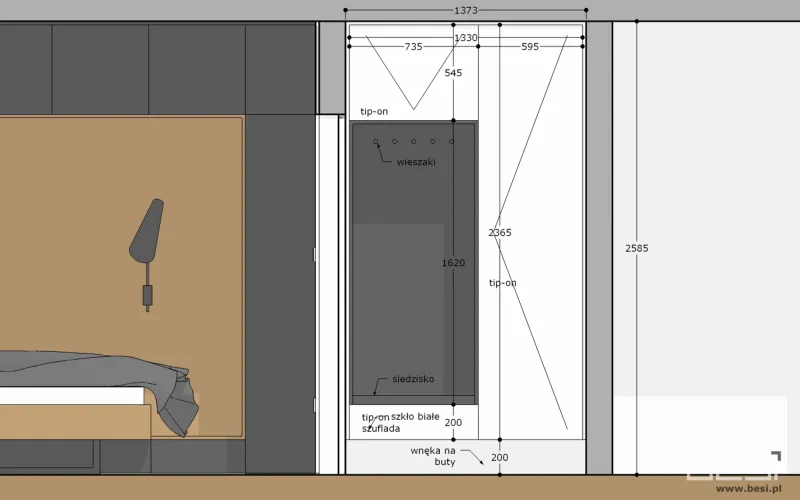Click tip-on label under the top cabinet
Viewport: 800px width, 500px height.
(x=374, y=111)
